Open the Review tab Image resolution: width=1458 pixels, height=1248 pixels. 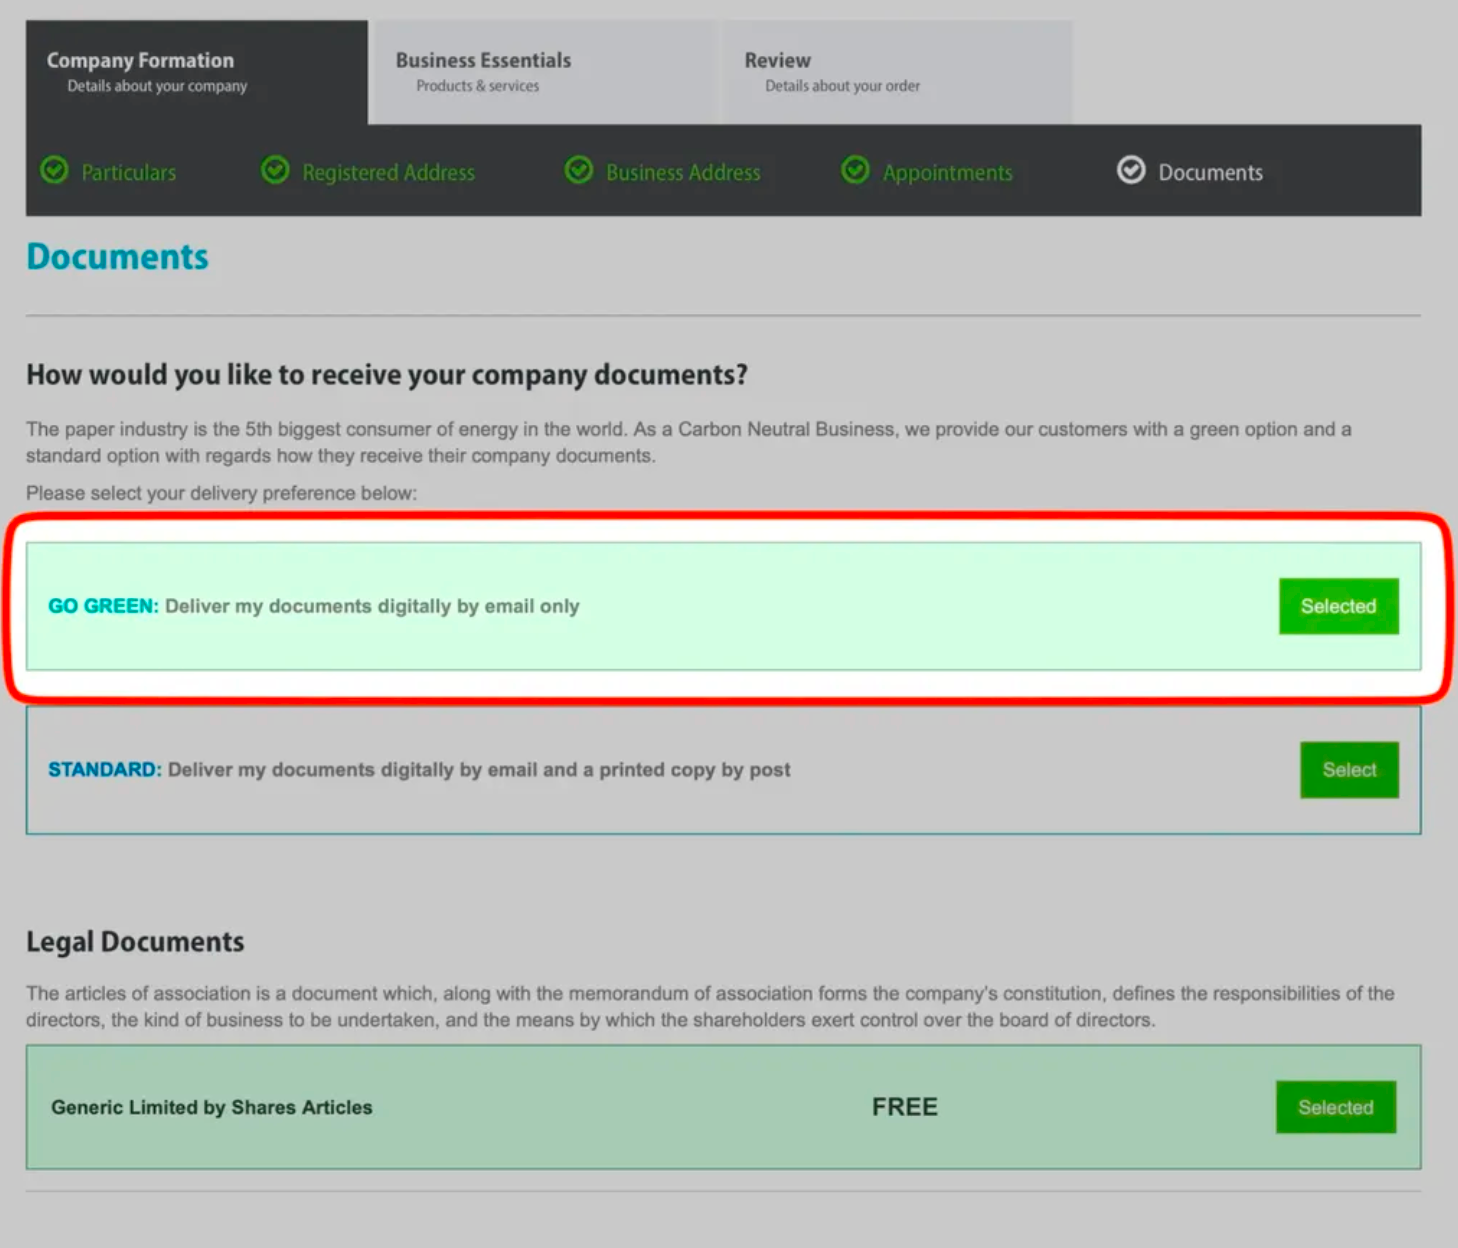897,72
